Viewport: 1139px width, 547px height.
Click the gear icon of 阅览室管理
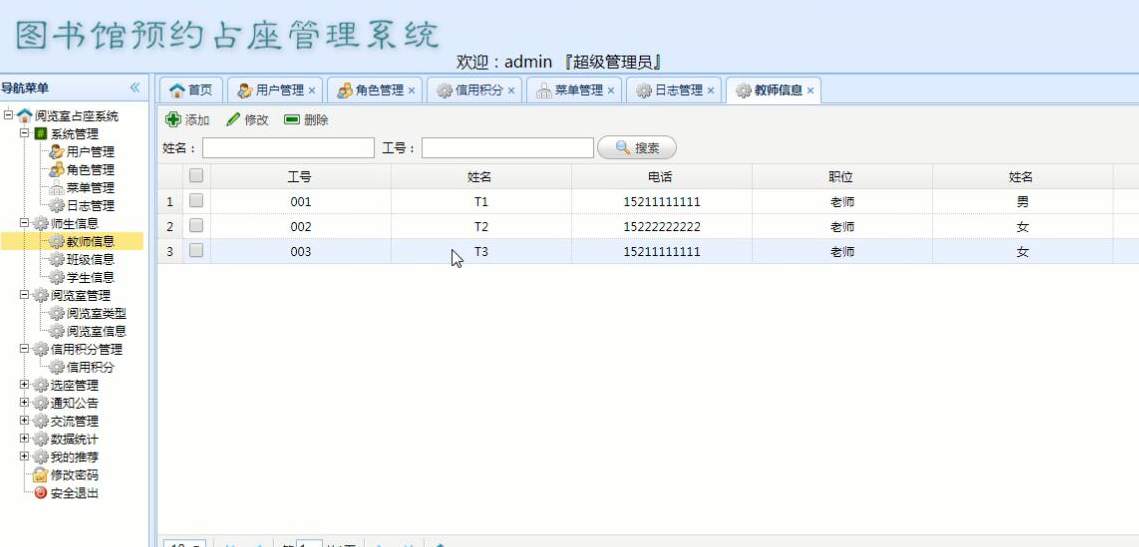[41, 296]
